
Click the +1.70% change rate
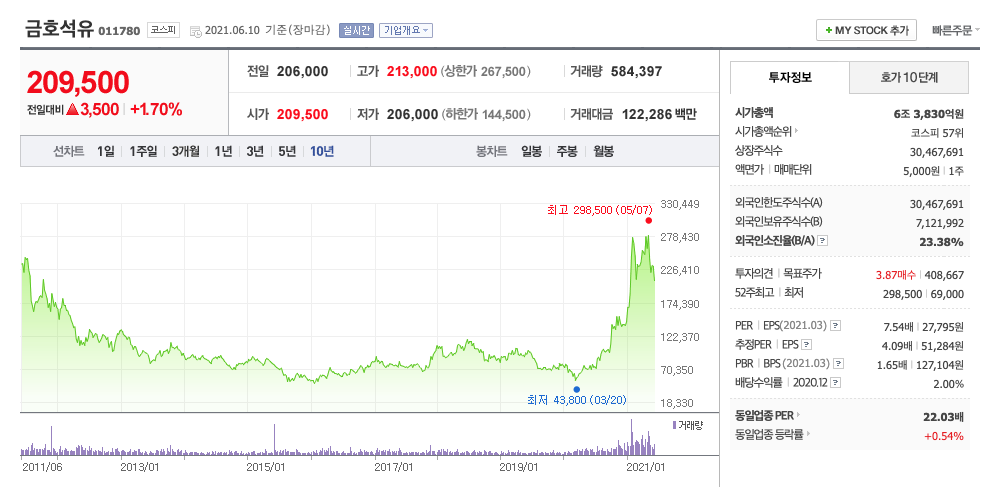tap(156, 109)
